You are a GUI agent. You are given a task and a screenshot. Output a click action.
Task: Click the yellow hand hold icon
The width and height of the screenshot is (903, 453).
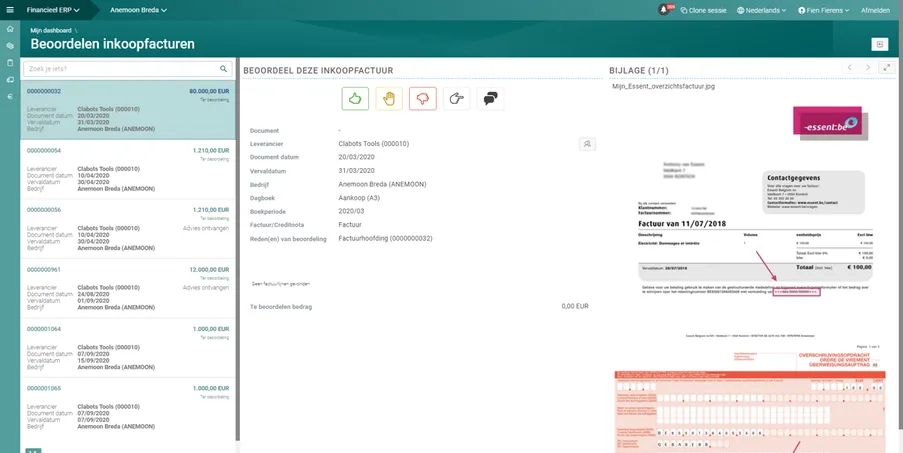387,98
